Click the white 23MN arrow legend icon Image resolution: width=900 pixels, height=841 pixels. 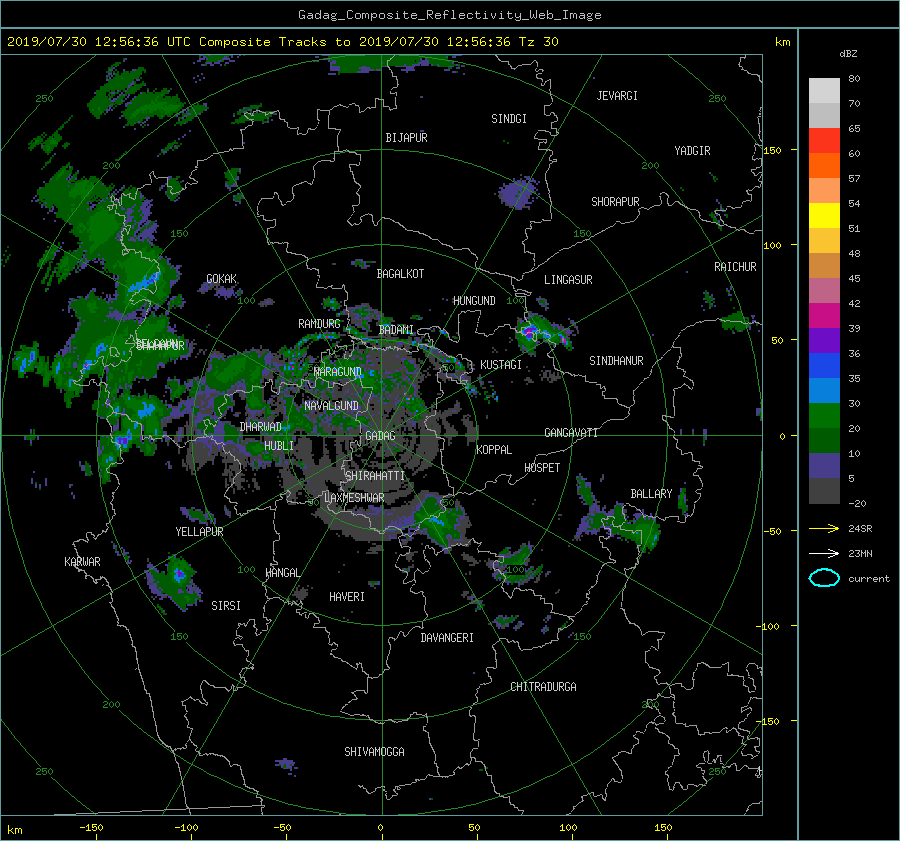tap(824, 553)
